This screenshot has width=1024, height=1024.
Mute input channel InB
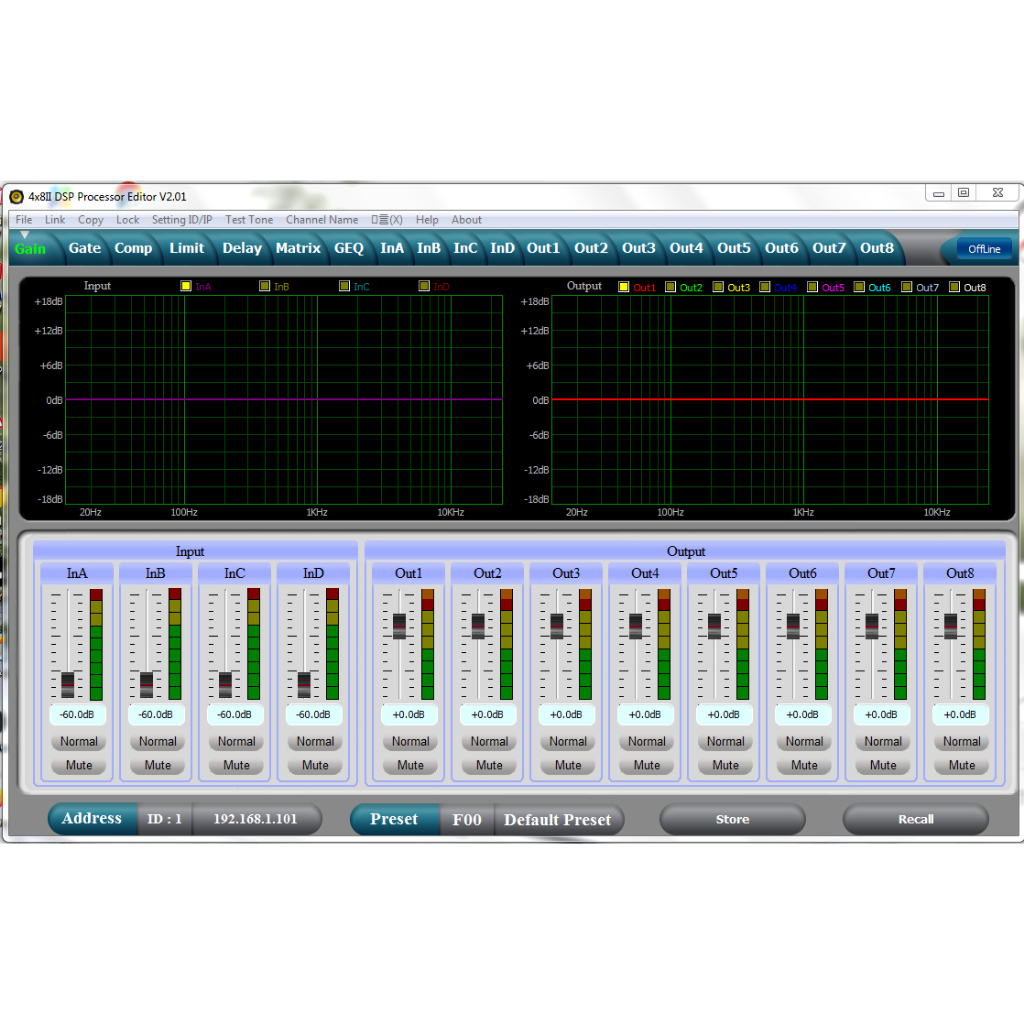157,765
